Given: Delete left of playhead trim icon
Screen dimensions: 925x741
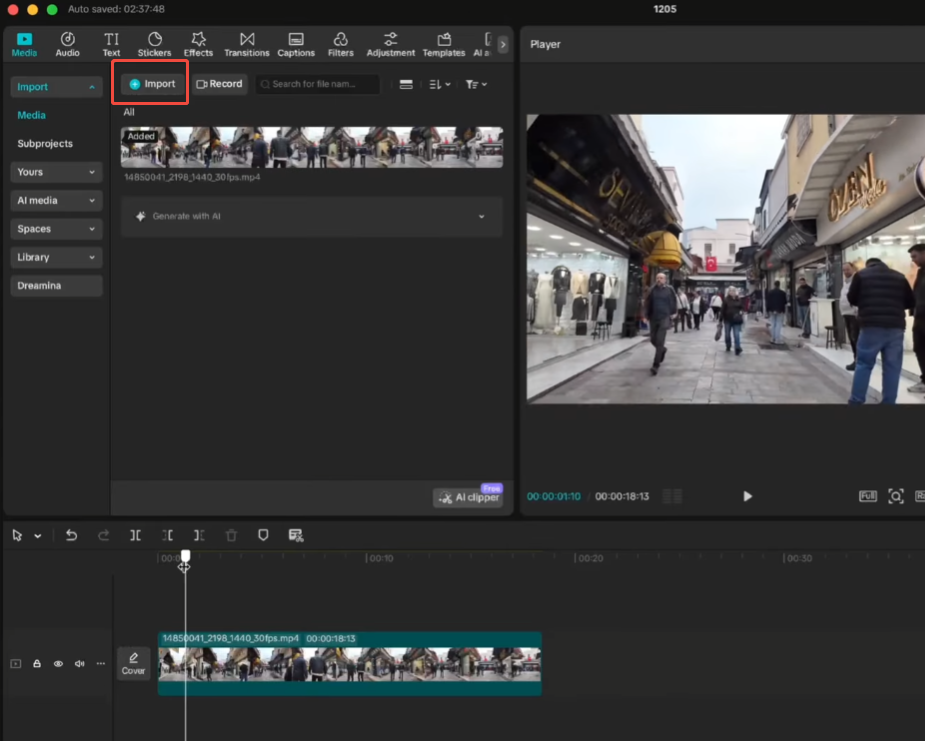Looking at the screenshot, I should pyautogui.click(x=168, y=535).
